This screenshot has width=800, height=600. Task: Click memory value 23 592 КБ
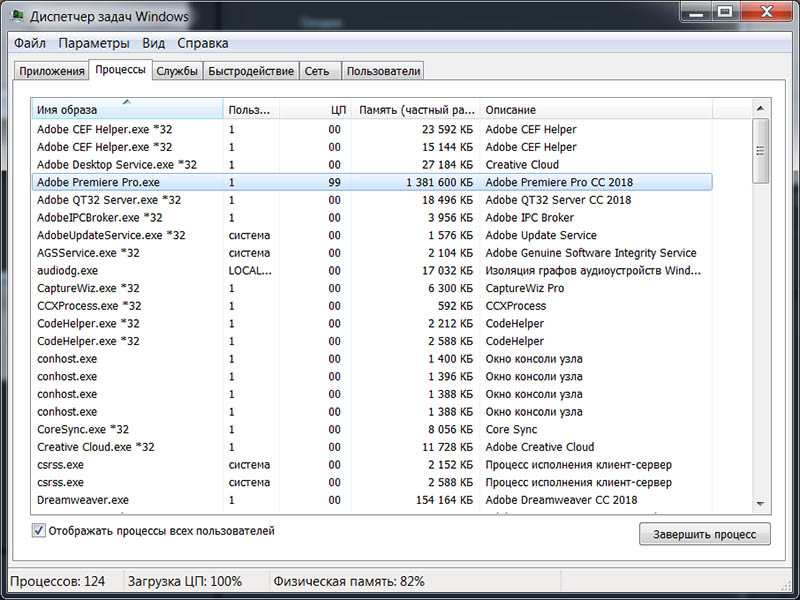447,129
